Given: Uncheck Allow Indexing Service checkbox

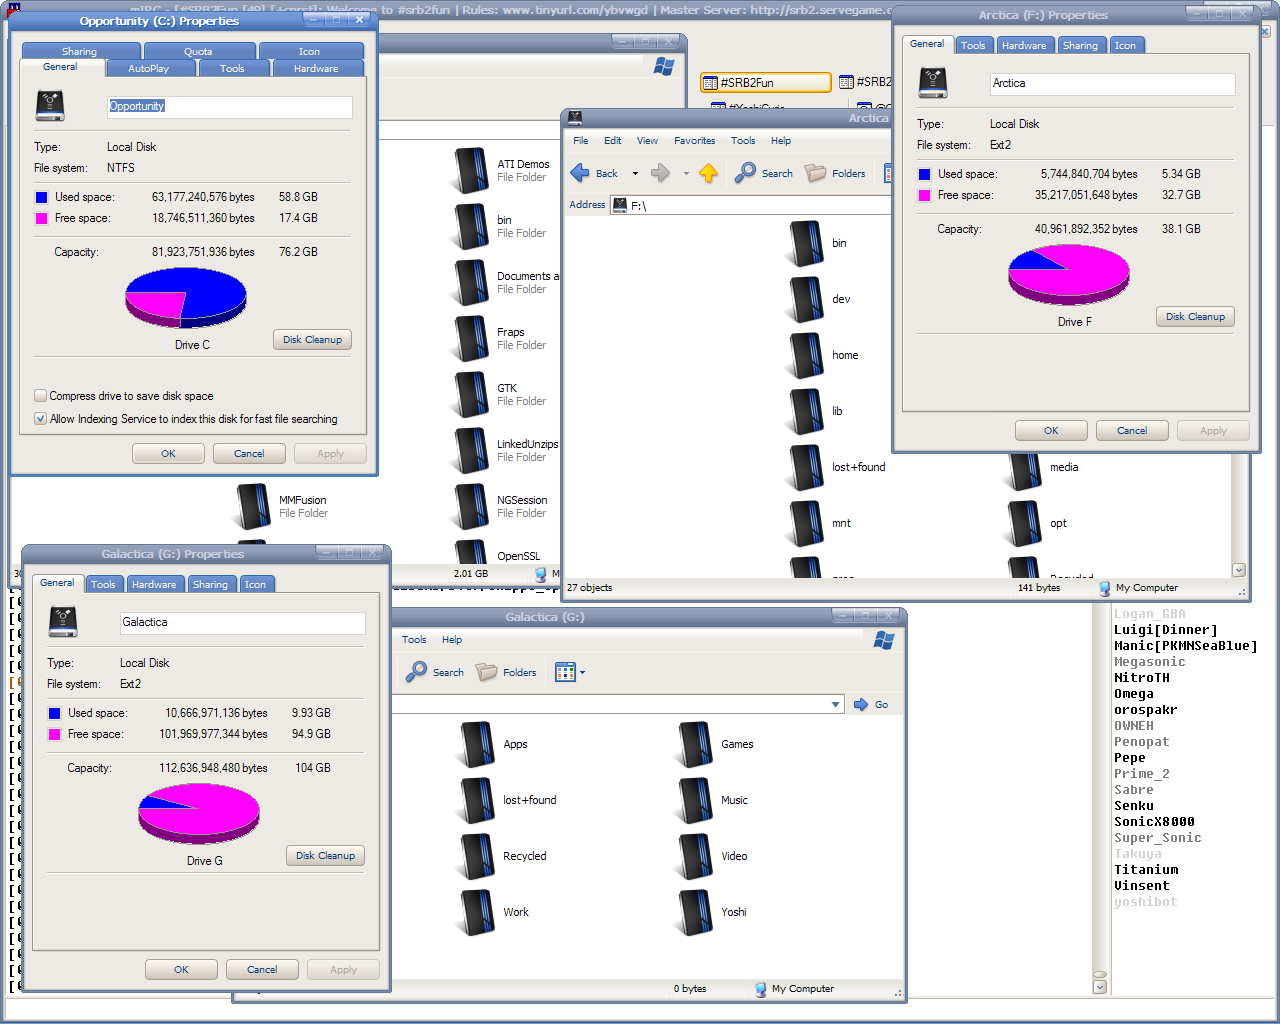Looking at the screenshot, I should [41, 419].
